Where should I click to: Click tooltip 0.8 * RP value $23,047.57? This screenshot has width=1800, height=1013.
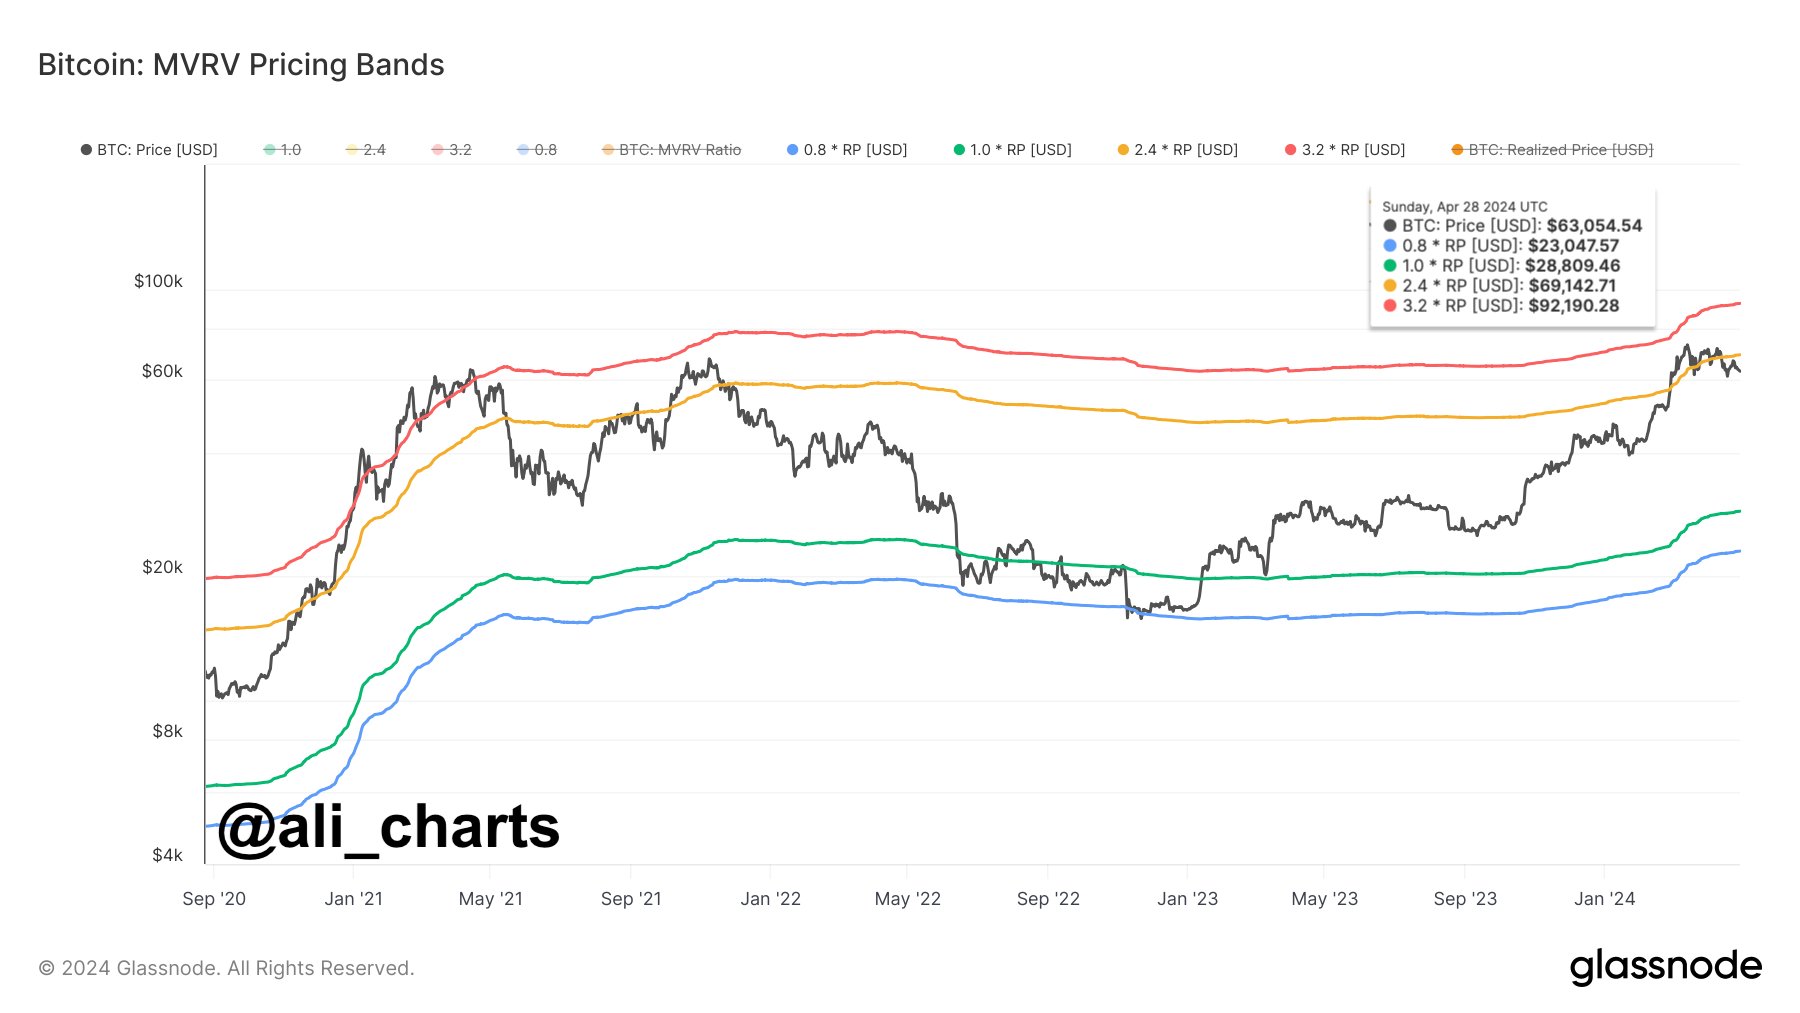(1573, 246)
